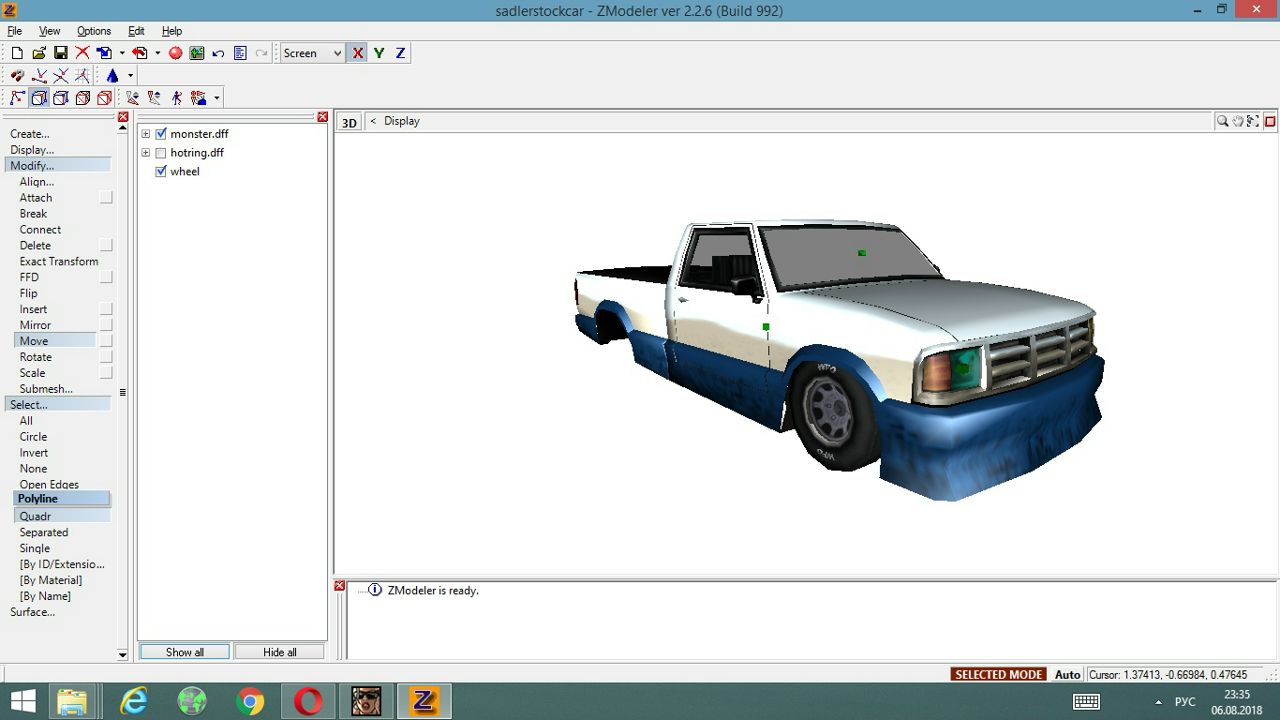Click the Undo arrow icon
This screenshot has height=720, width=1280.
[x=218, y=53]
